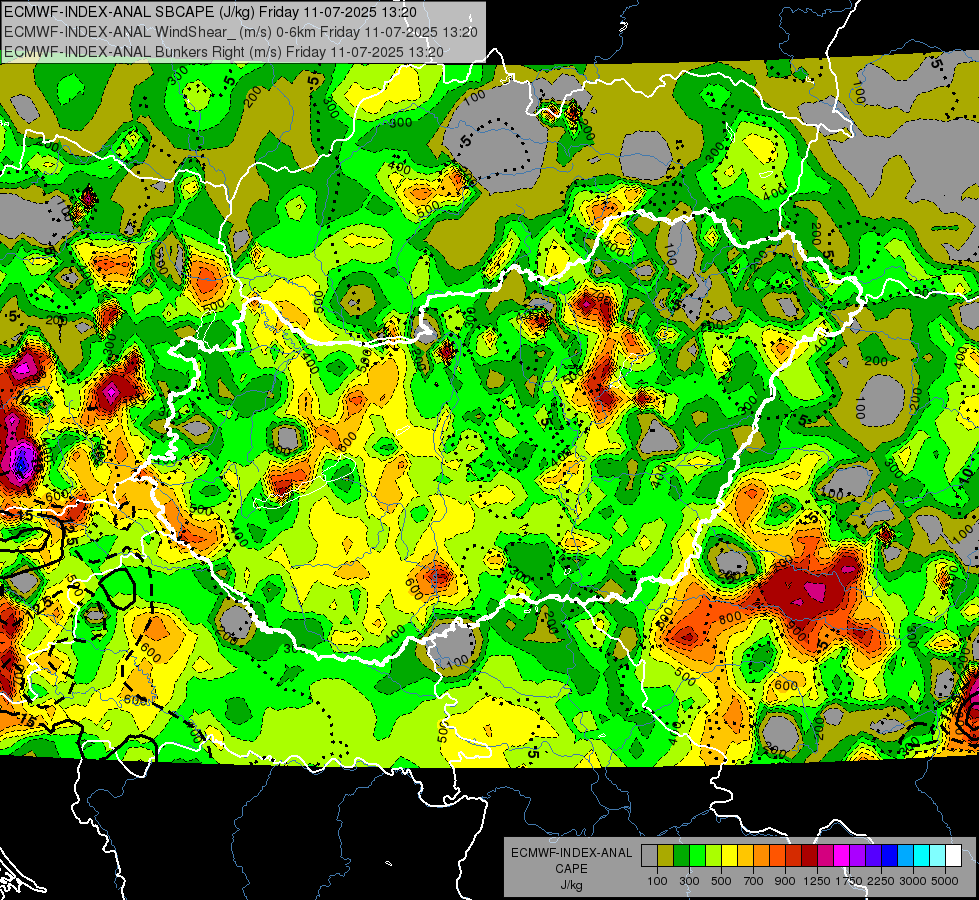The width and height of the screenshot is (979, 900).
Task: Click the 100 value on the legend scale
Action: coord(657,881)
